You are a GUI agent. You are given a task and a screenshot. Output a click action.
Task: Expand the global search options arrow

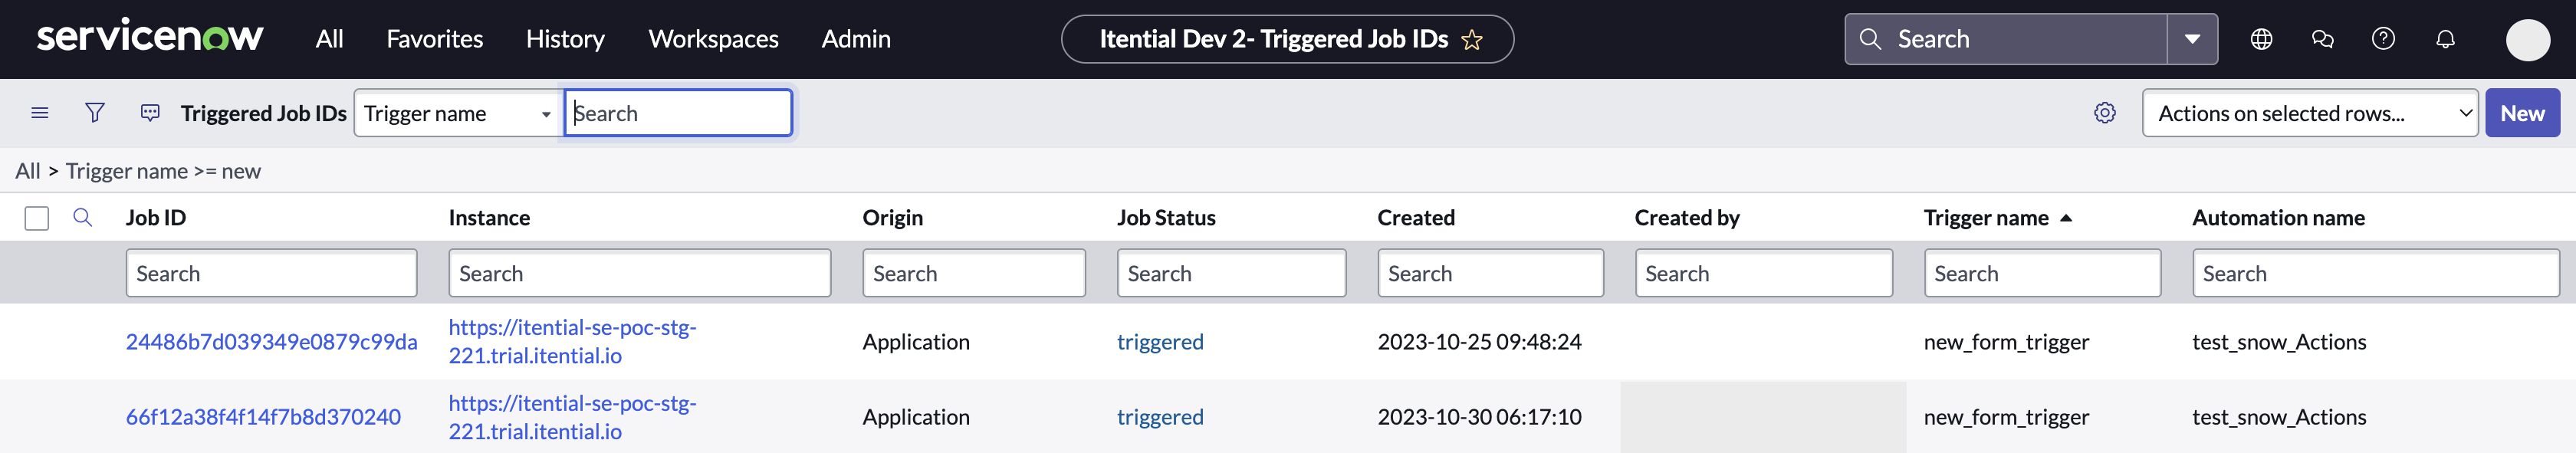(x=2192, y=39)
